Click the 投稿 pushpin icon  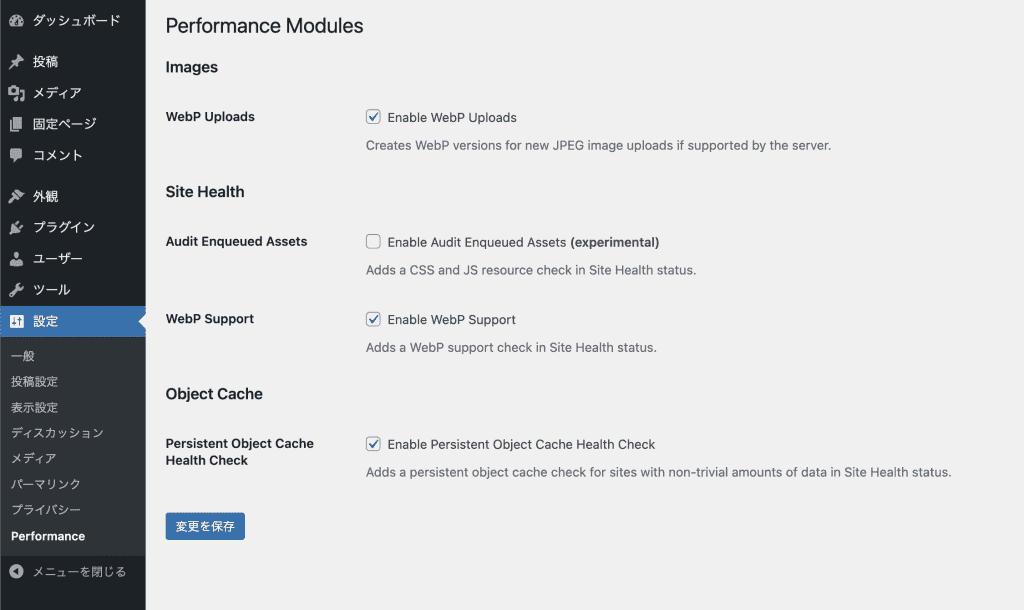16,61
